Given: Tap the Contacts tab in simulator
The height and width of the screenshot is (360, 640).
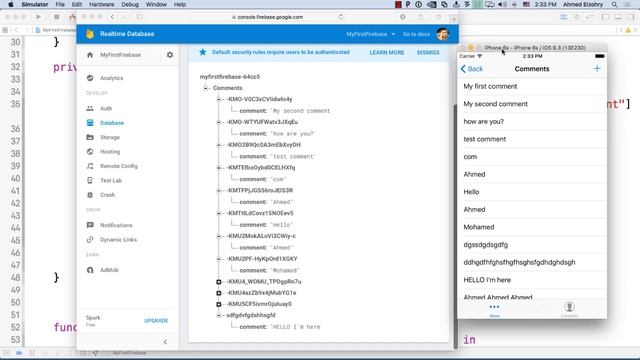Looking at the screenshot, I should click(x=569, y=310).
